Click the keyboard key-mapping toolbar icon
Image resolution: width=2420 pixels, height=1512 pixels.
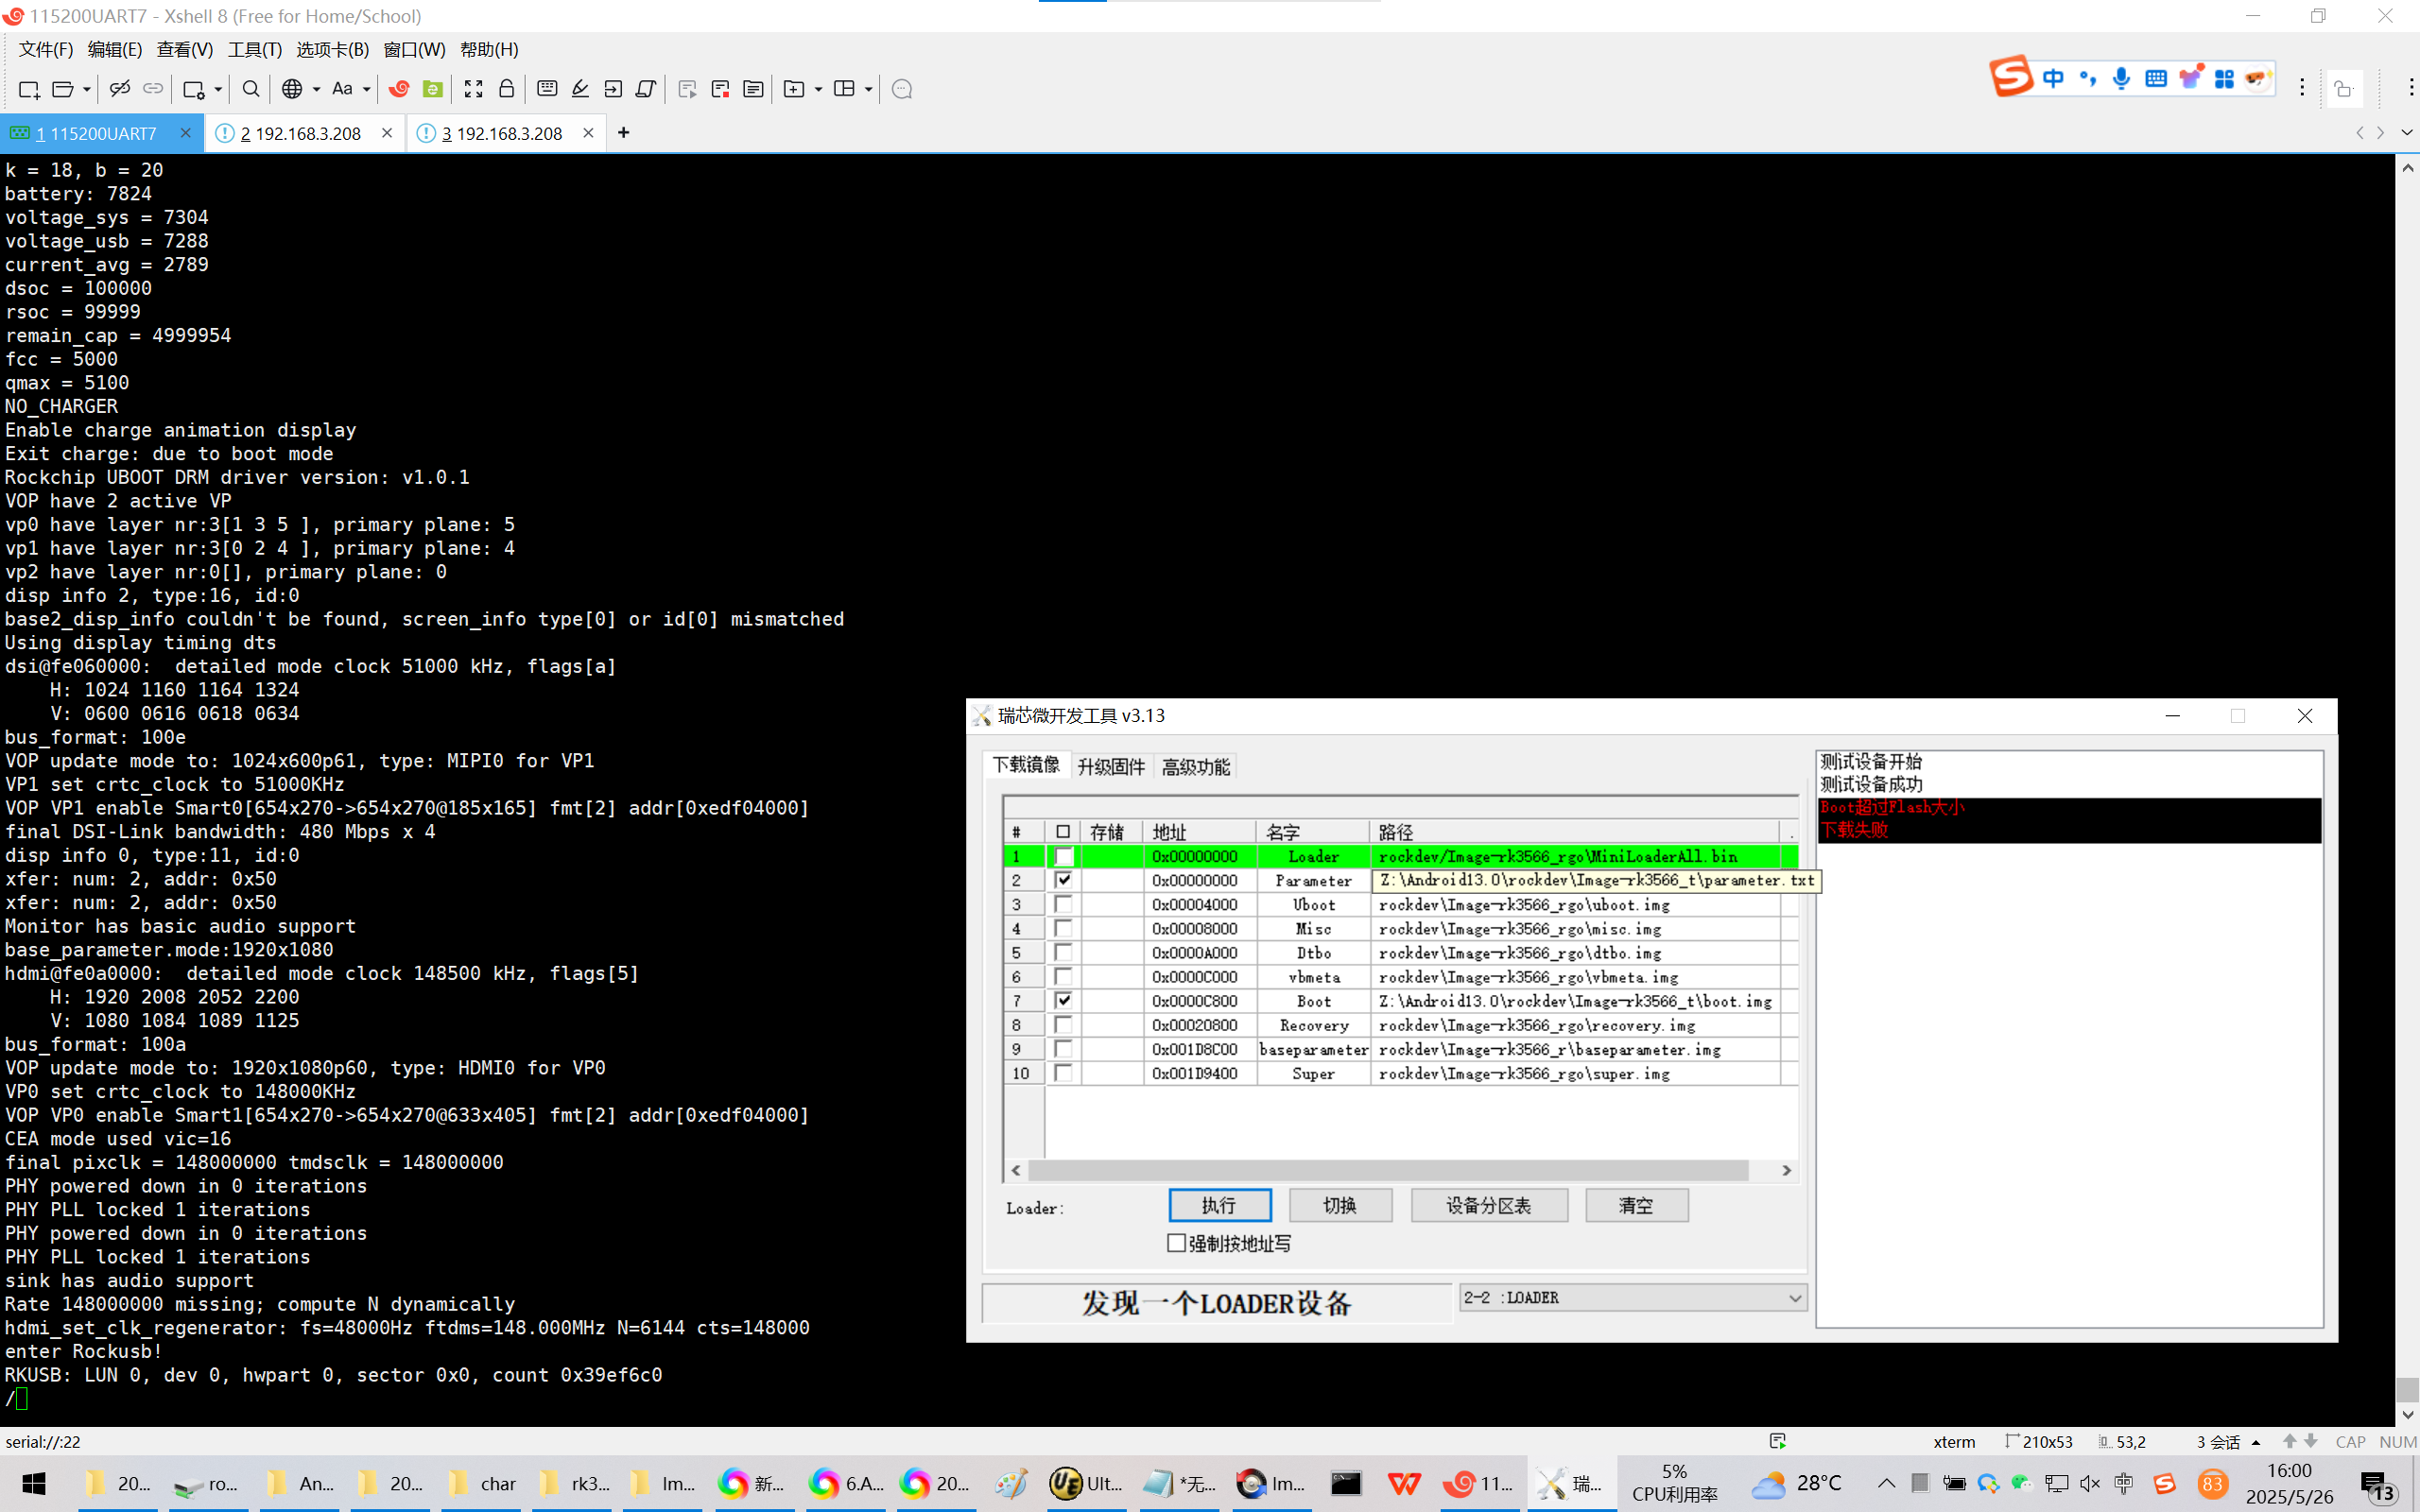[547, 89]
